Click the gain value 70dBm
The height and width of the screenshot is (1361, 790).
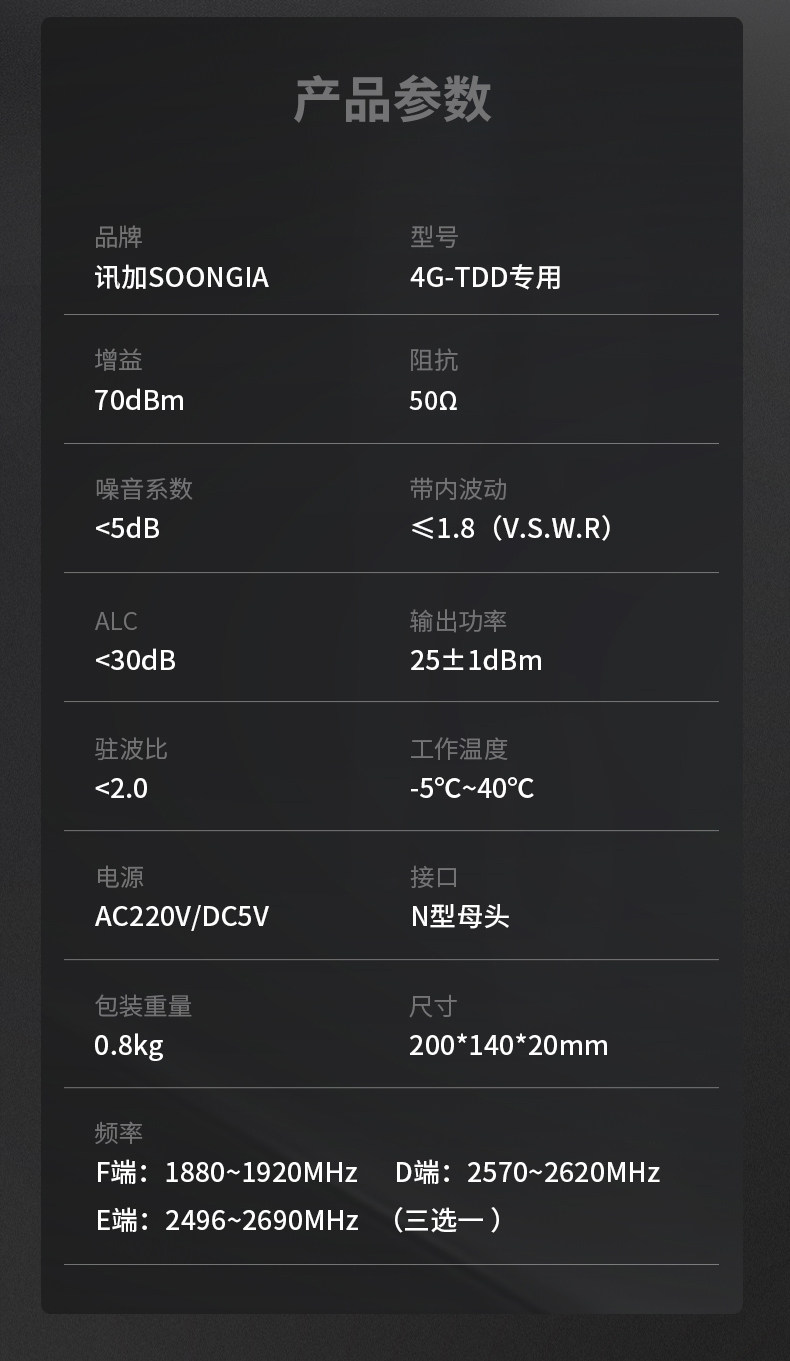click(139, 401)
